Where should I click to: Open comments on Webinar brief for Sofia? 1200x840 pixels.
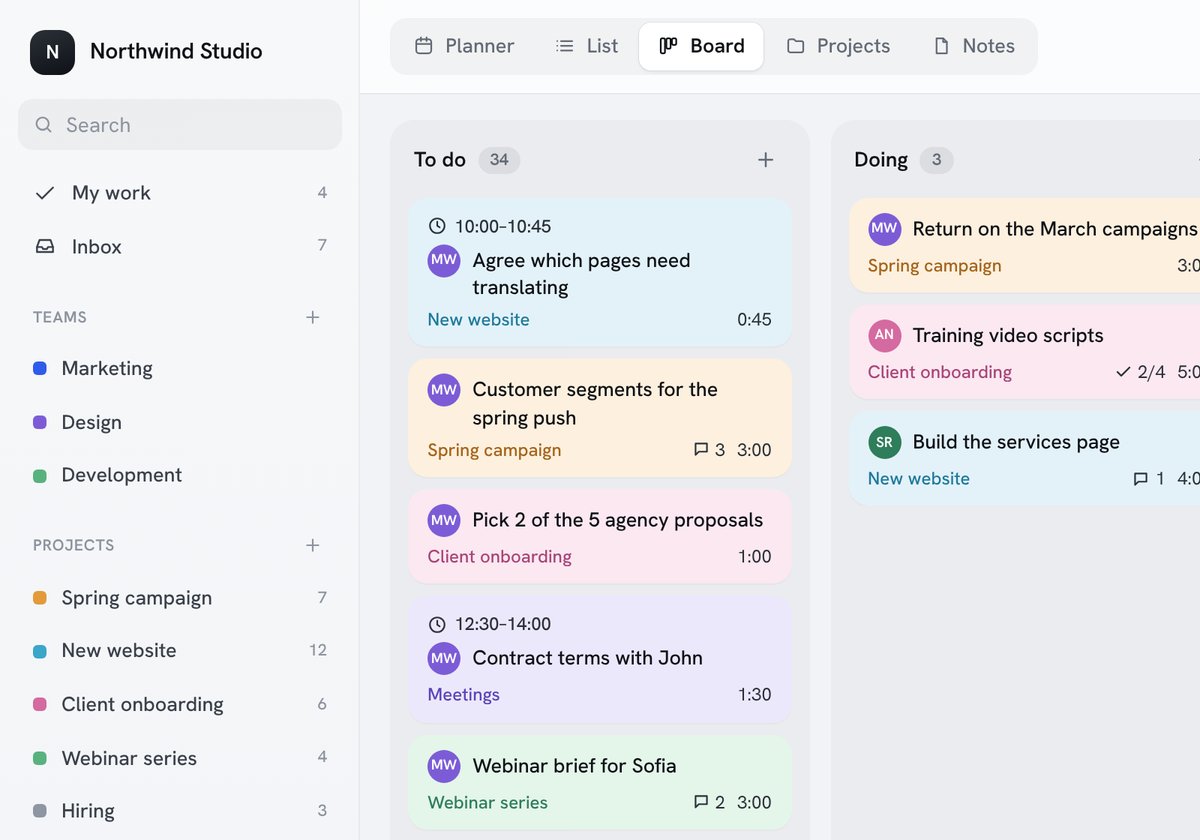click(709, 802)
